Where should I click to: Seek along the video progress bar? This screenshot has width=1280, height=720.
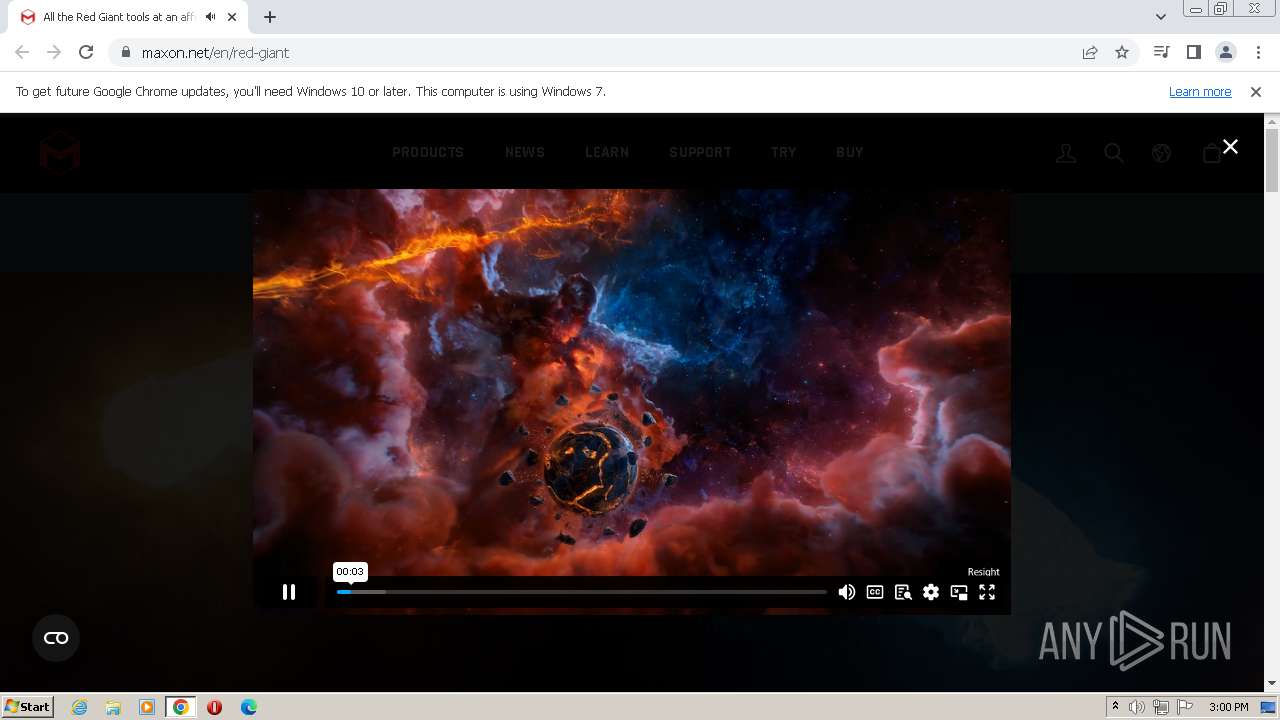click(582, 592)
